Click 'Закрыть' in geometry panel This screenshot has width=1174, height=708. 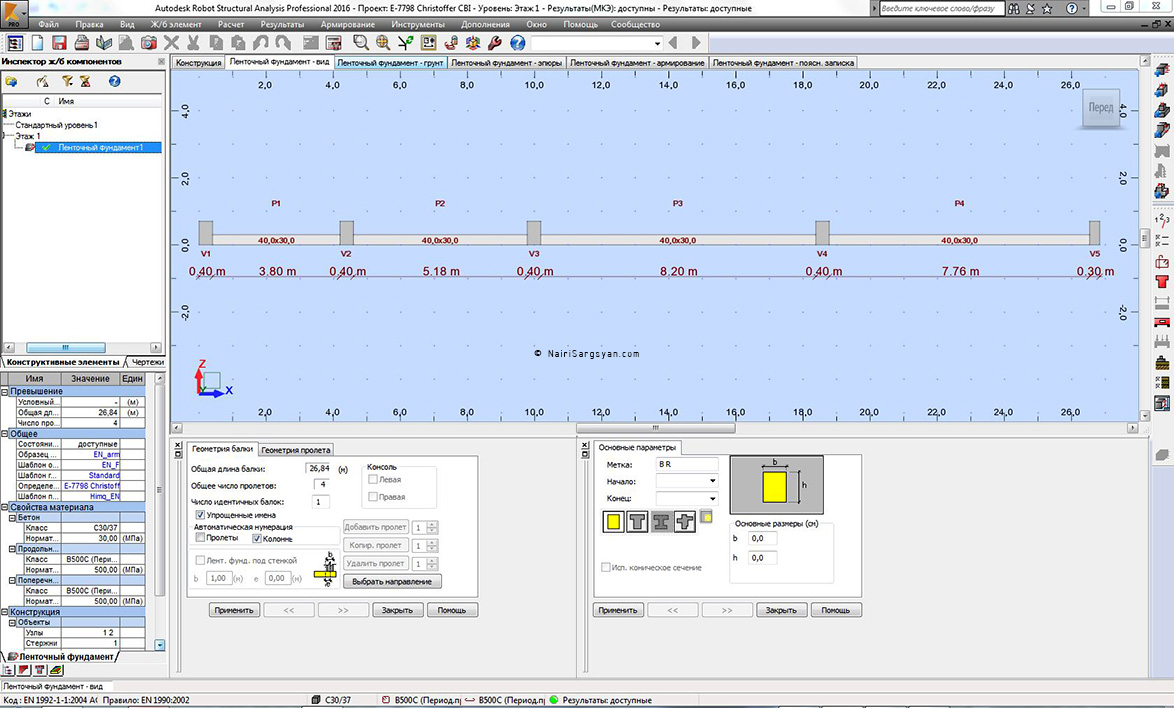pyautogui.click(x=398, y=610)
